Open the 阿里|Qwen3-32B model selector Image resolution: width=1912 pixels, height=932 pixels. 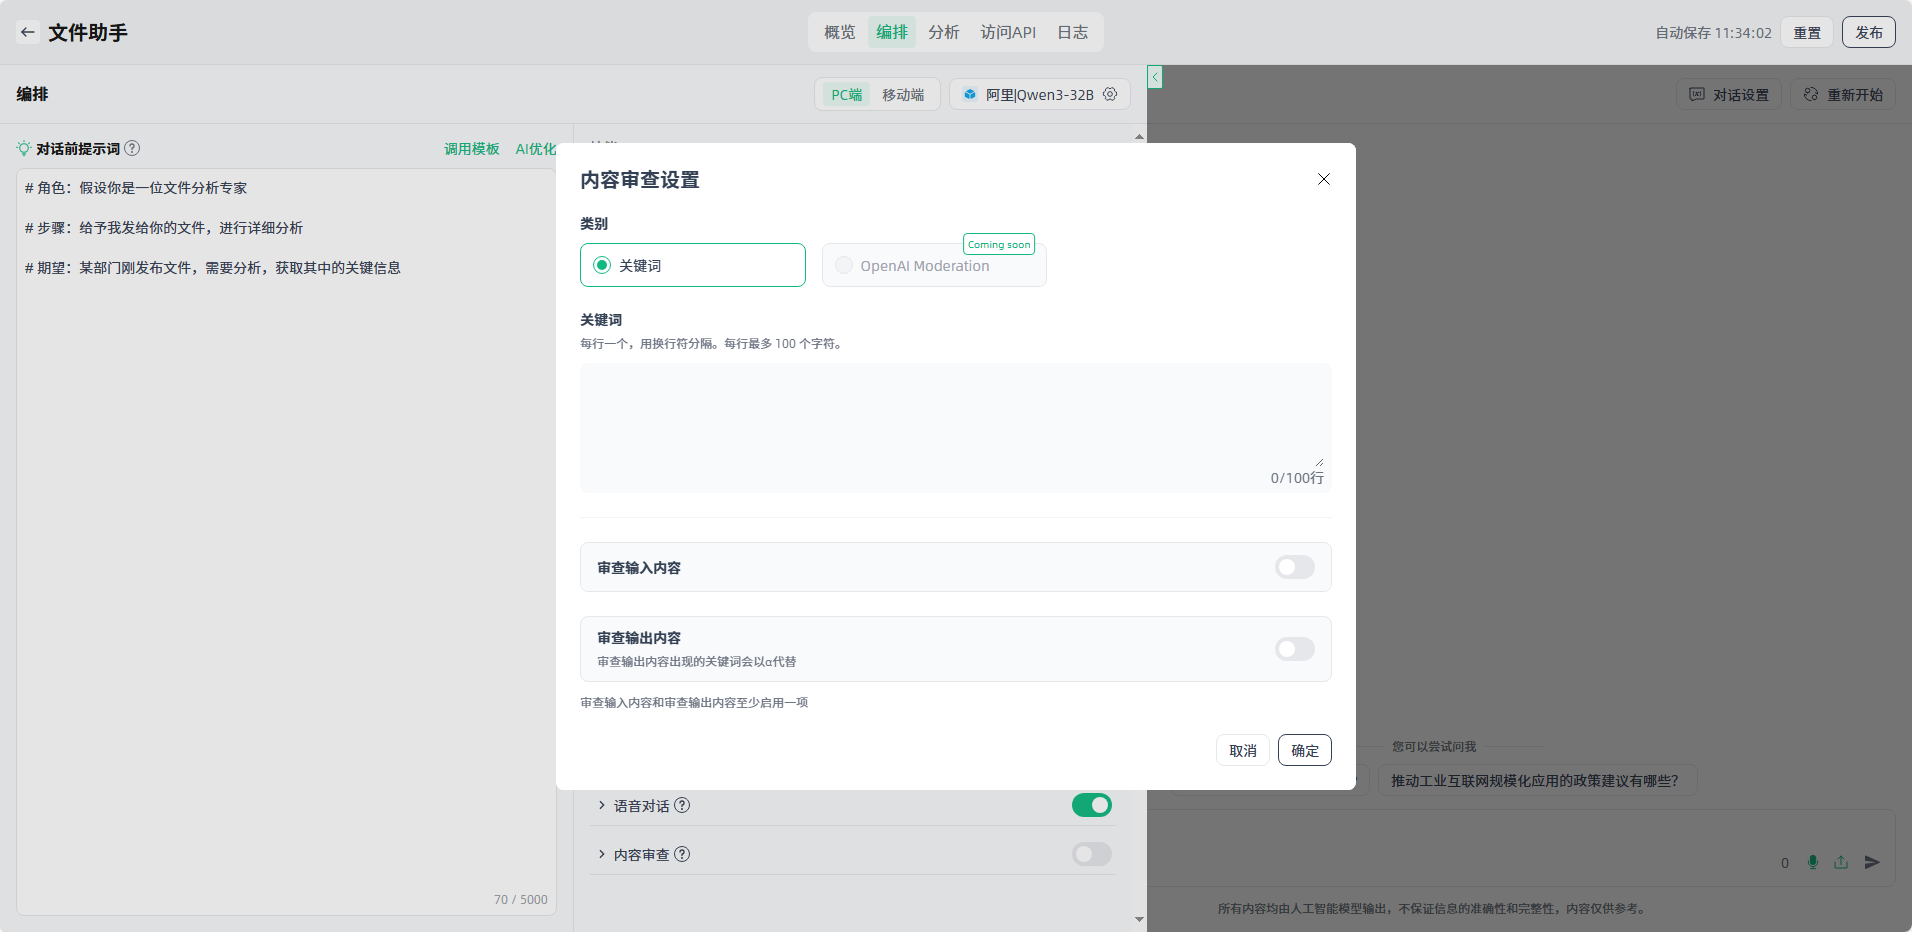1029,94
